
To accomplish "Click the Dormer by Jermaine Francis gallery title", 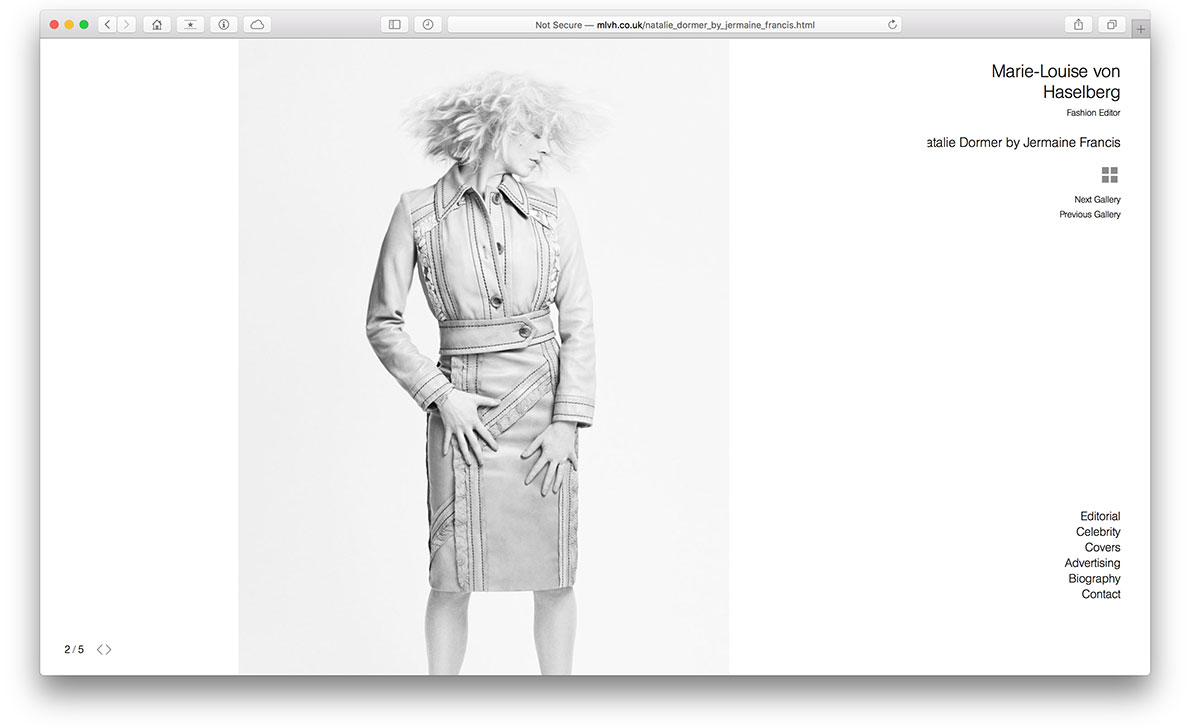I will 1024,143.
